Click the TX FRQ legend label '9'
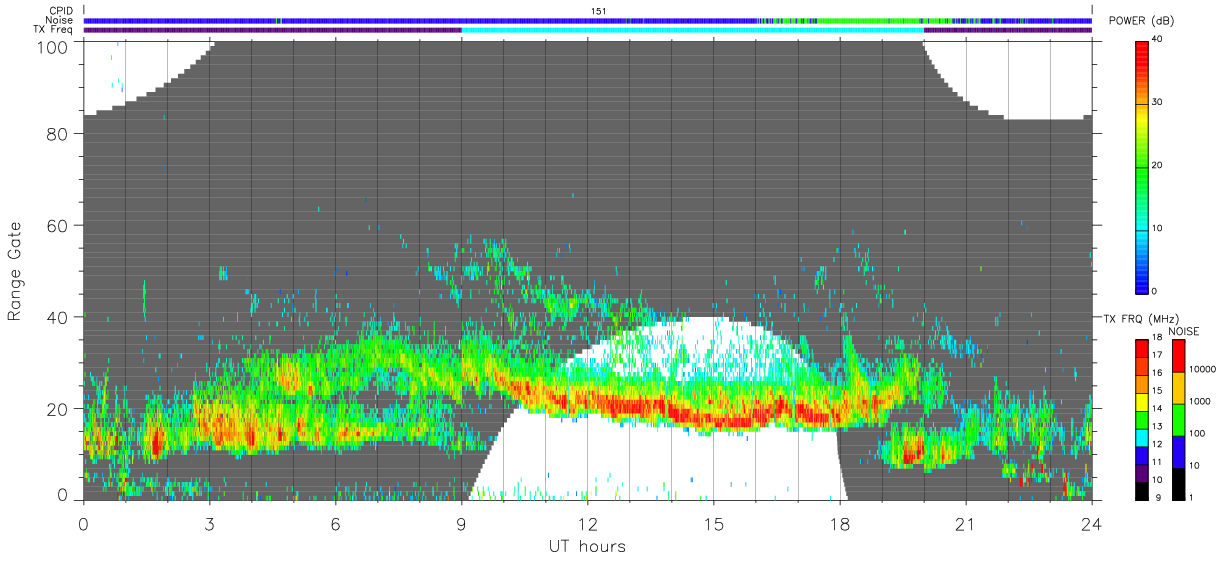 1156,498
